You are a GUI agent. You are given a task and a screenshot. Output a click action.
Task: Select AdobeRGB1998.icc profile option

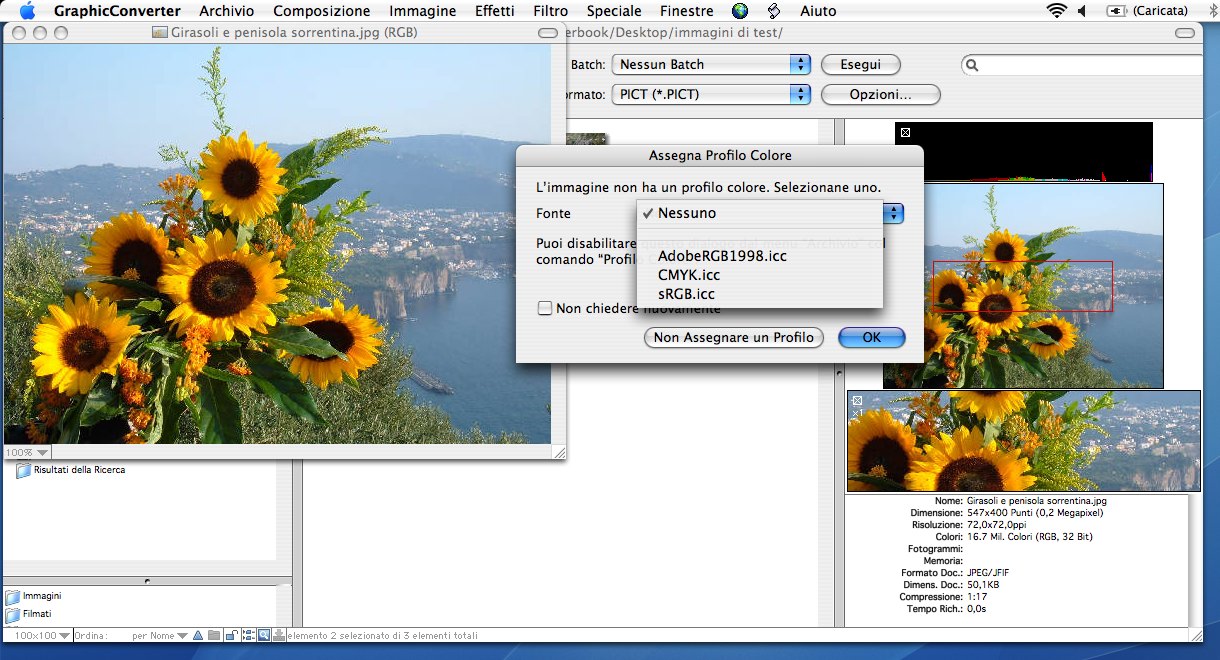click(x=722, y=256)
